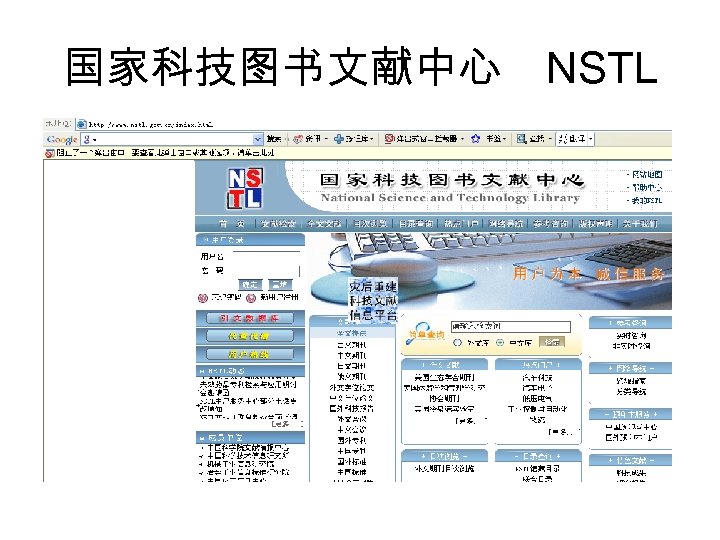720x540 pixels.
Task: Click the popup blocker icon on Google toolbar
Action: click(x=389, y=139)
